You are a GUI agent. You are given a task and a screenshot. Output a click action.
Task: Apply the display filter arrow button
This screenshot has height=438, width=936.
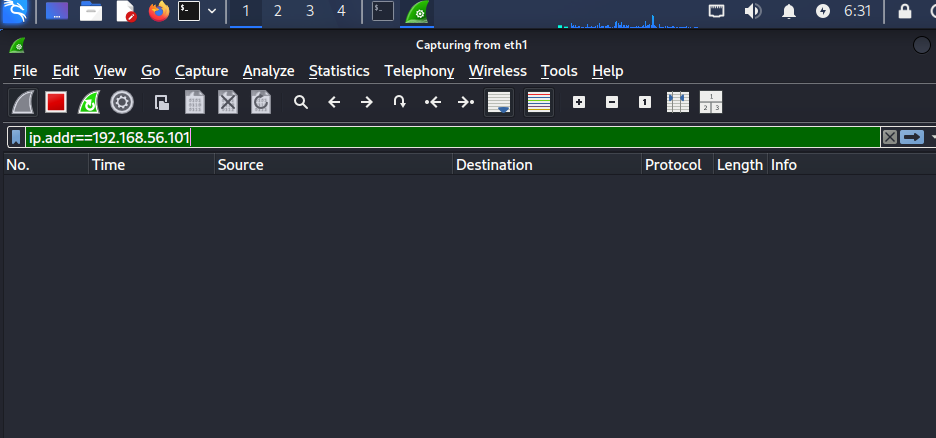coord(912,138)
